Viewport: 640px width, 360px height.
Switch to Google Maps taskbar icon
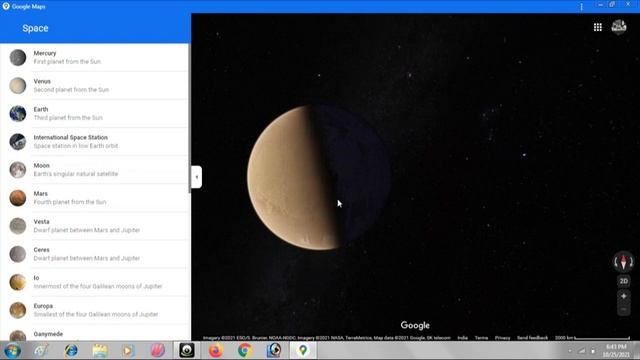(303, 351)
